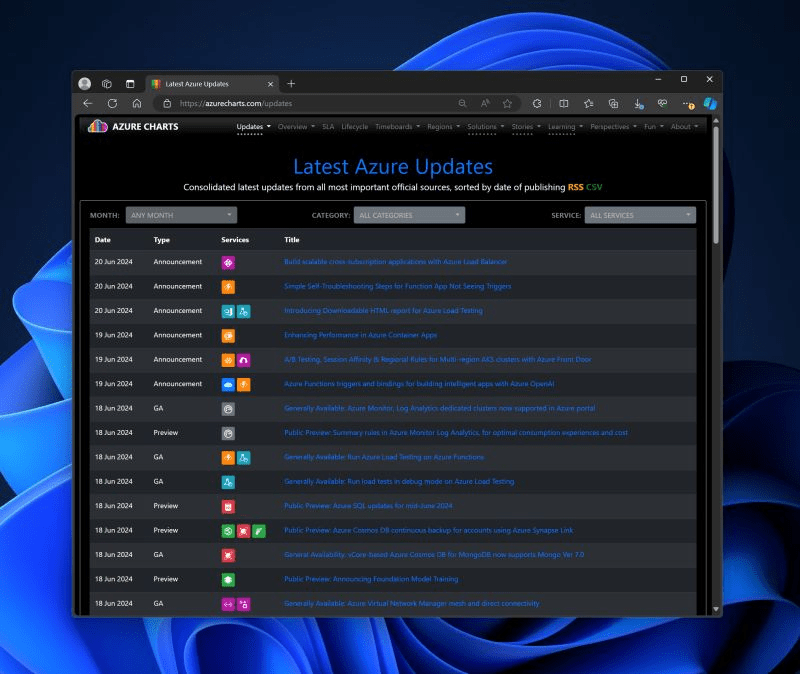Open the Timeboards navigation menu
The width and height of the screenshot is (800, 674).
(396, 127)
